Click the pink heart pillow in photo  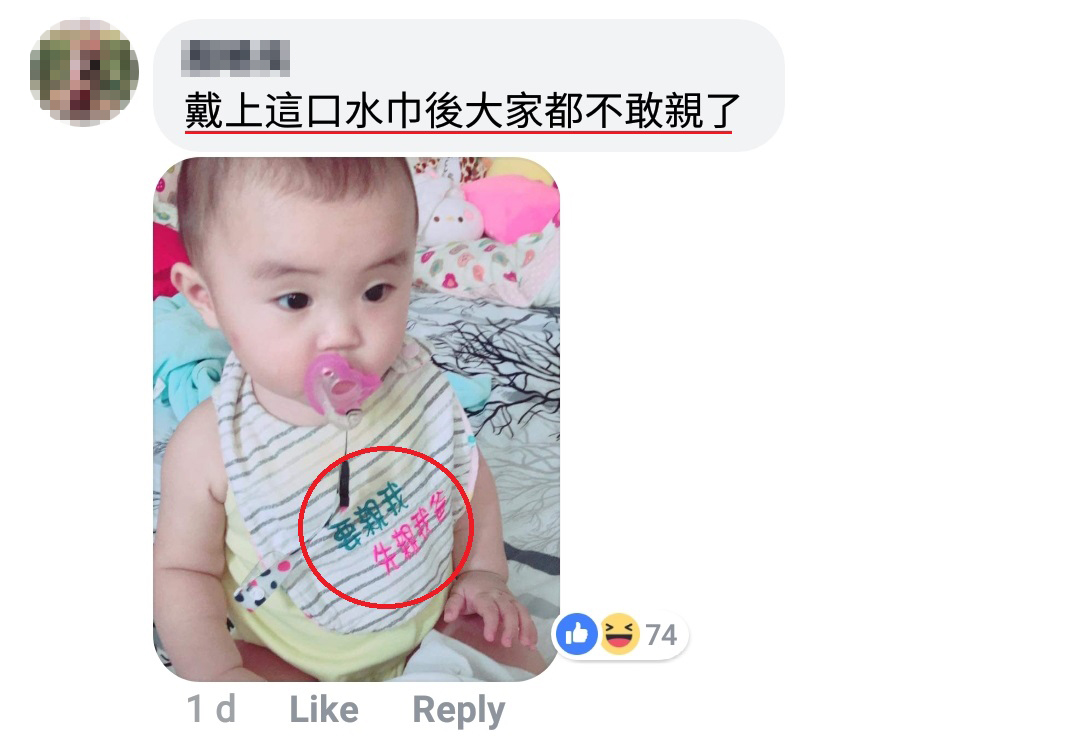[x=511, y=207]
